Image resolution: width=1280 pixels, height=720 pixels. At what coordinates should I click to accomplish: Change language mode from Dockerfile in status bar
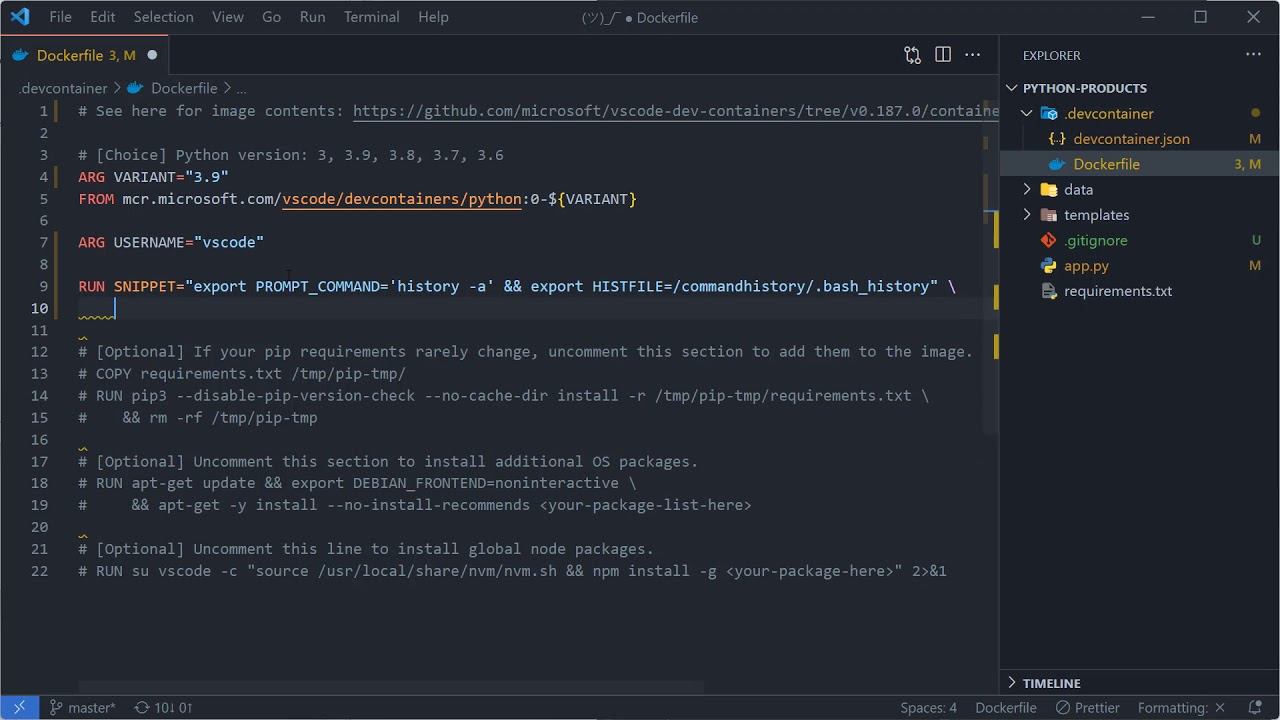tap(1006, 707)
